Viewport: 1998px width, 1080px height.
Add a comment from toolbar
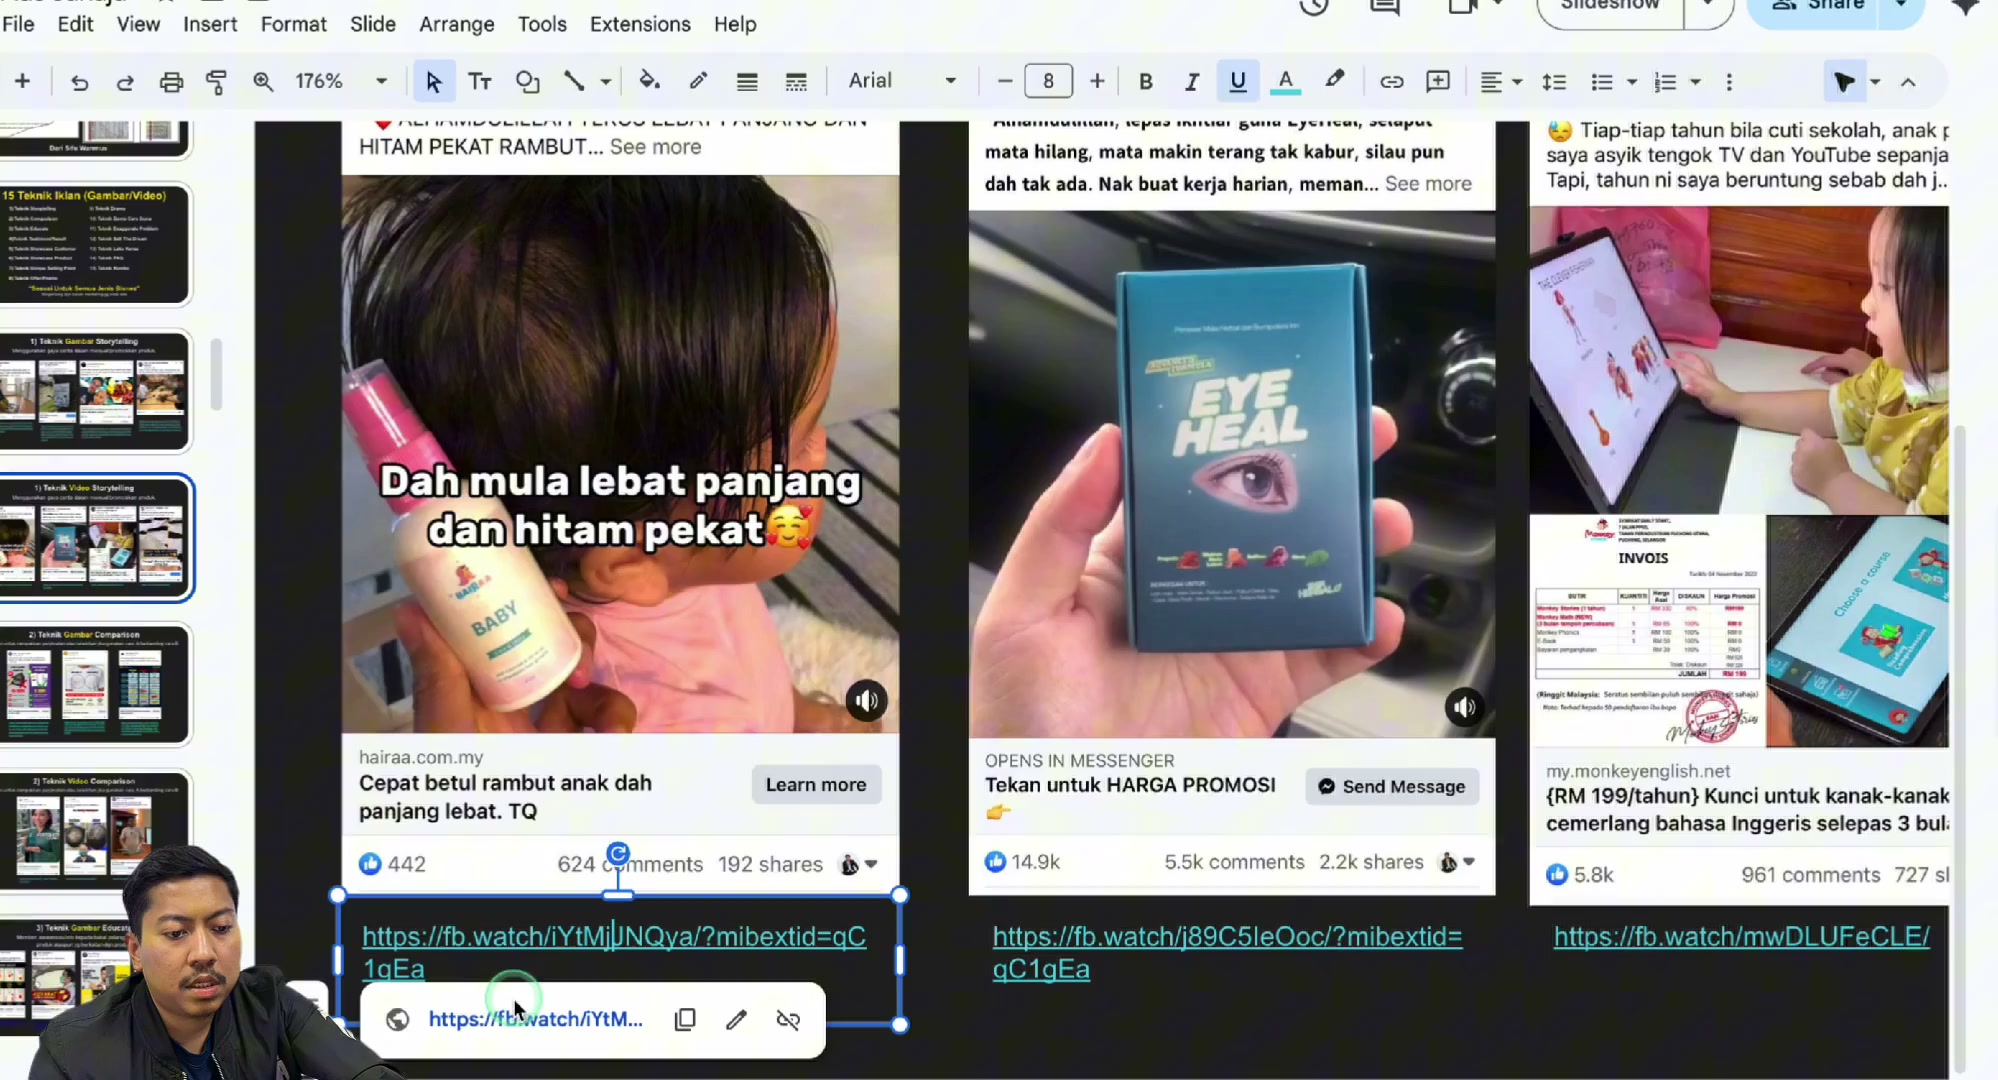click(x=1438, y=81)
